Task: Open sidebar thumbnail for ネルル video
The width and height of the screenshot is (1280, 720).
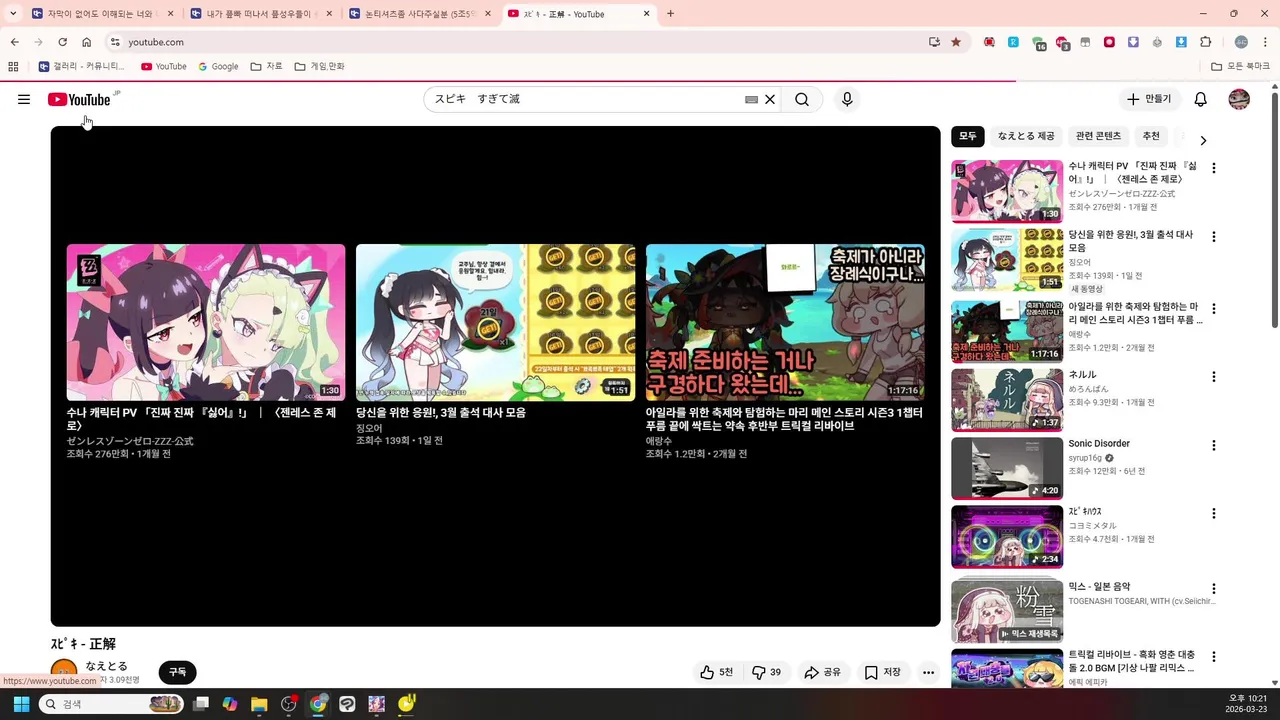Action: click(x=1007, y=400)
